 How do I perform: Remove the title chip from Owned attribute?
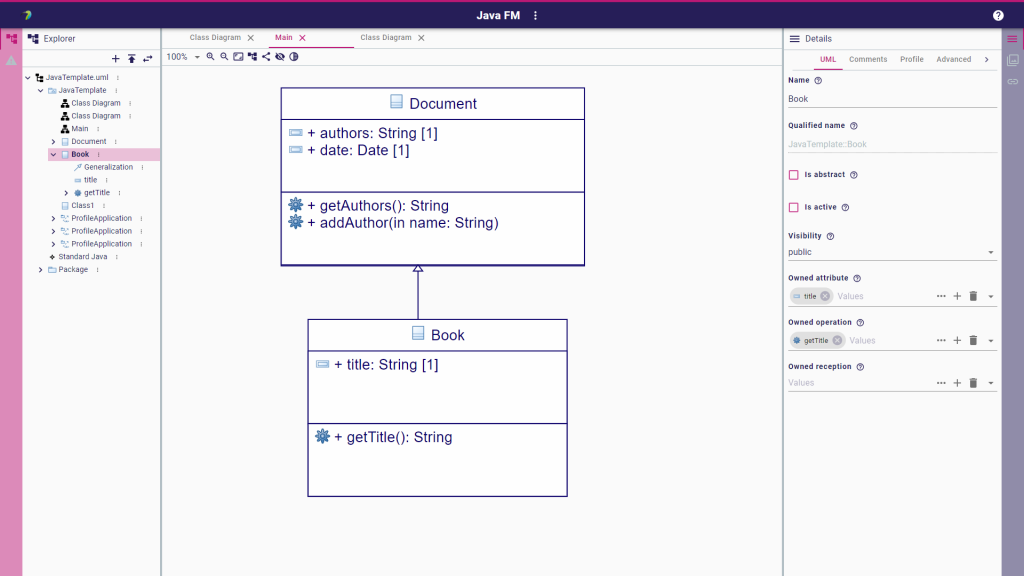pos(825,296)
